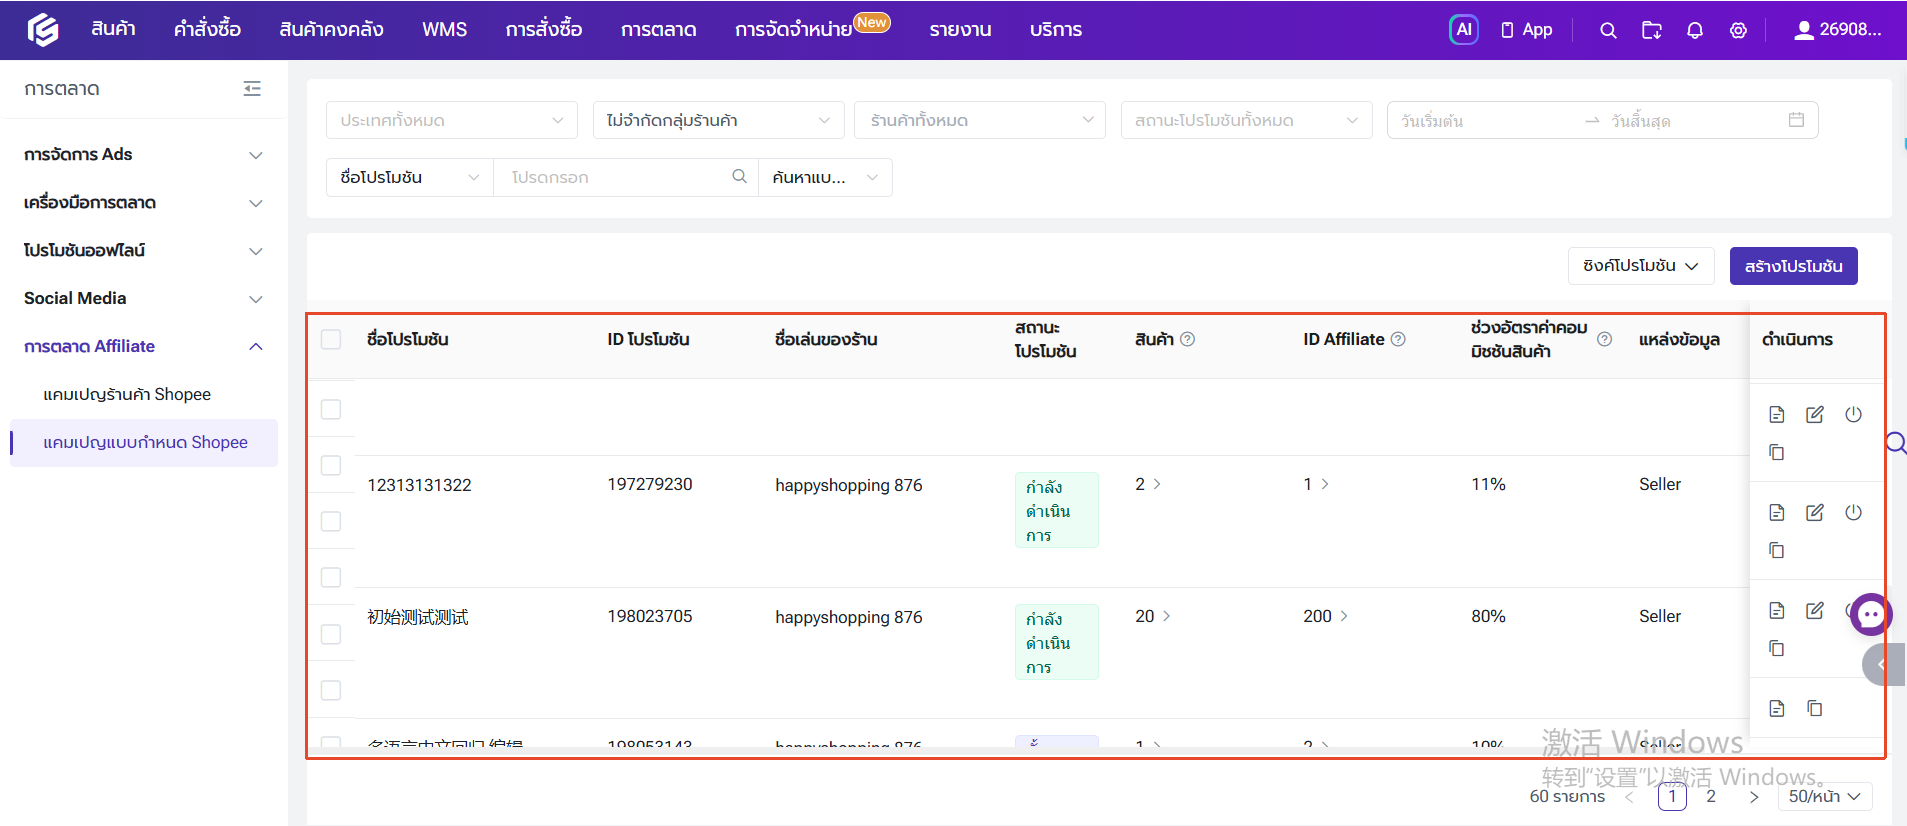Open the 20 products link for 198023705
Screen dimensions: 1907x826
(1153, 616)
